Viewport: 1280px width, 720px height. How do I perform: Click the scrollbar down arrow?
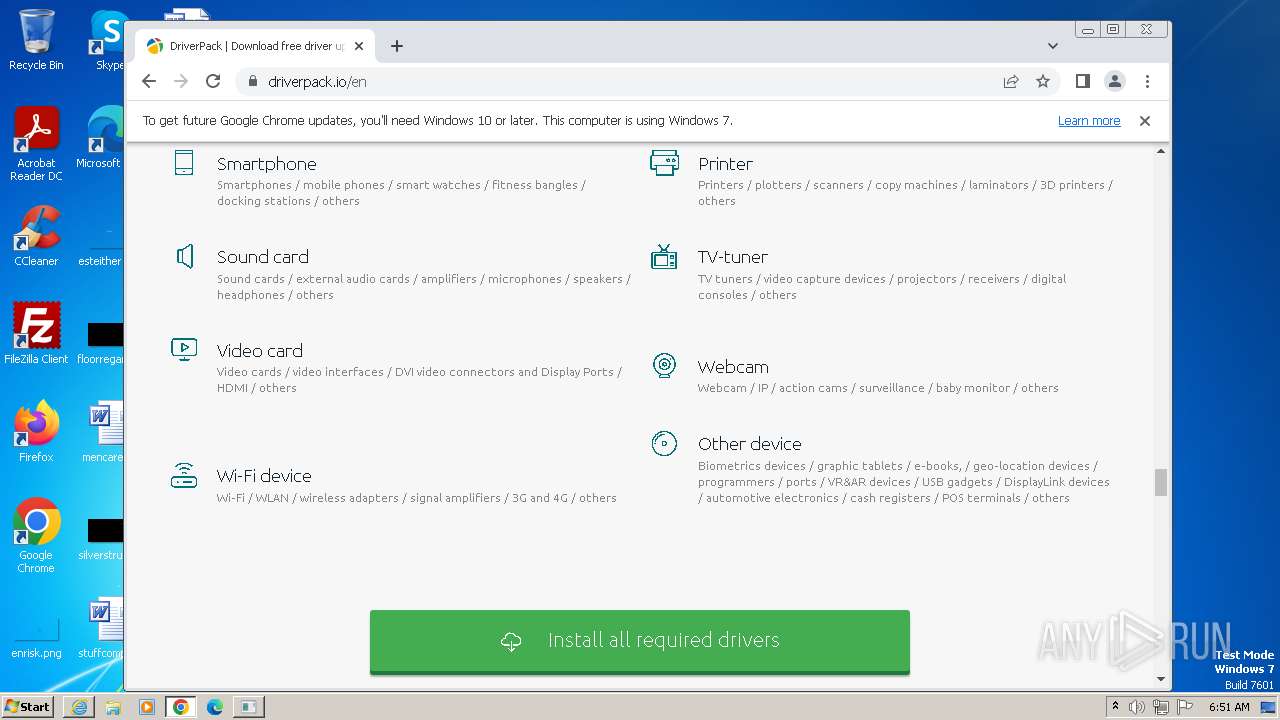(1160, 679)
